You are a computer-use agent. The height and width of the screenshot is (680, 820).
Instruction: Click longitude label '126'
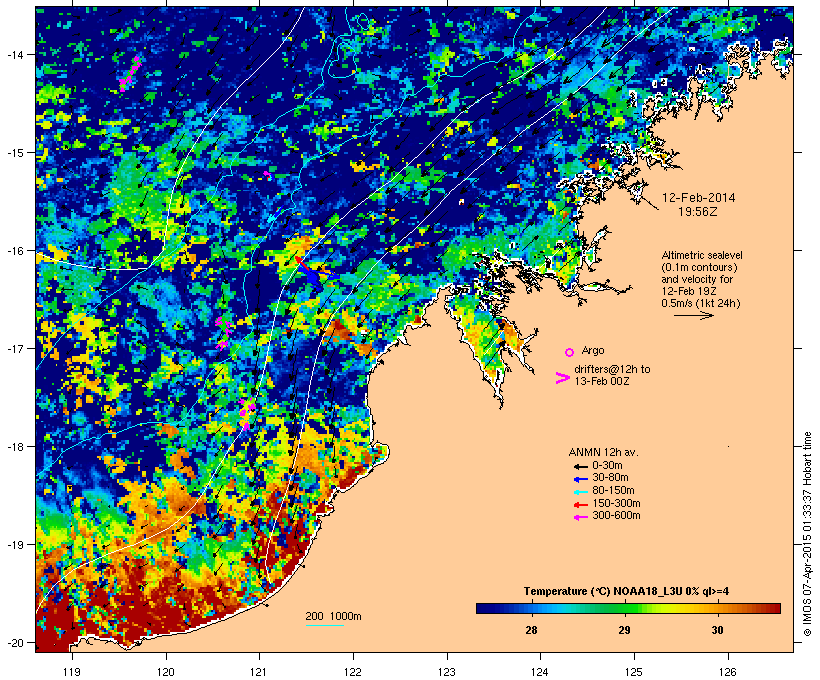(728, 672)
